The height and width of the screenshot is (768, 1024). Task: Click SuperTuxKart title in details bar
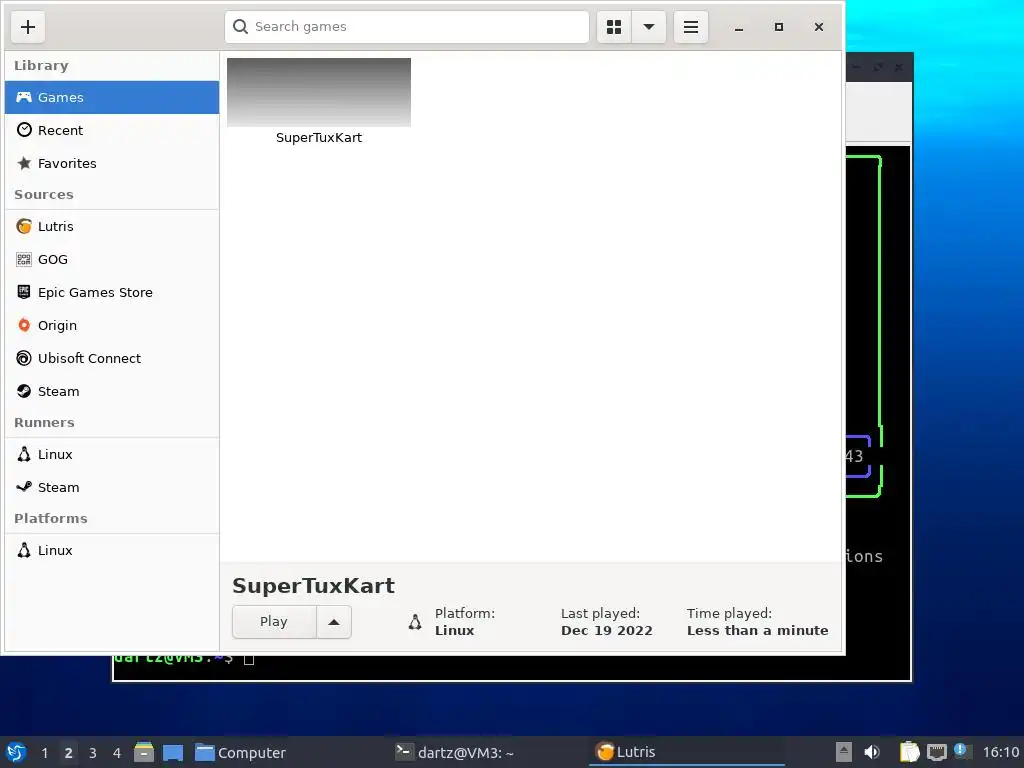[313, 586]
